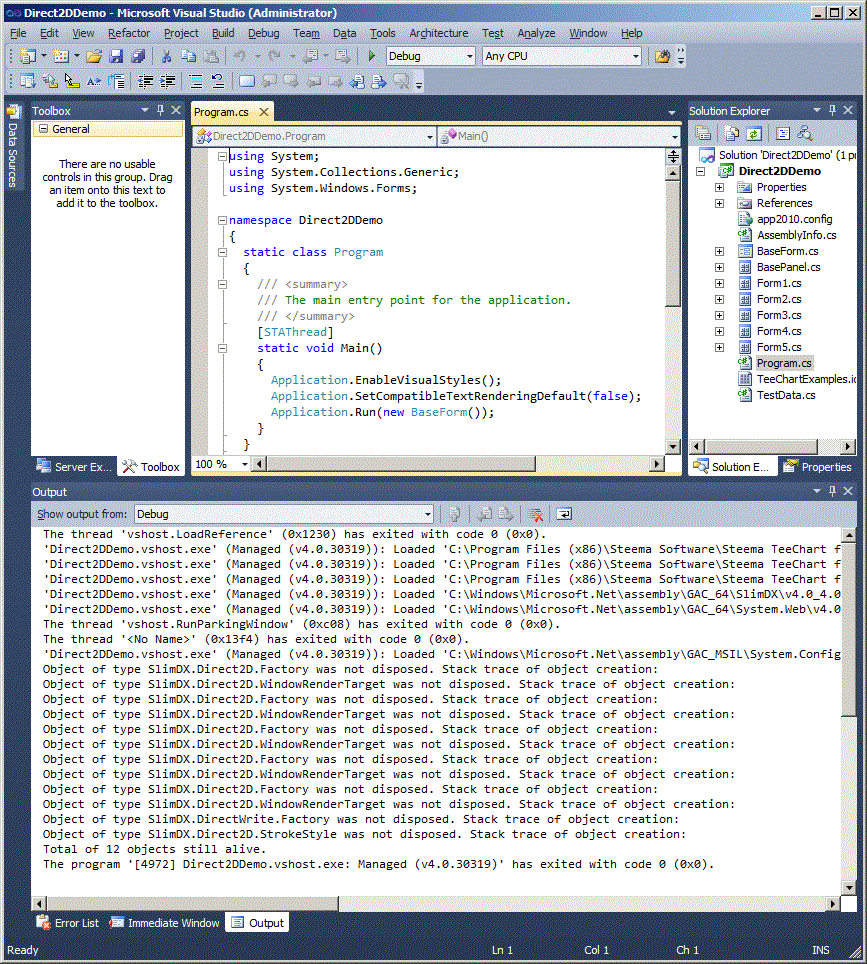Image resolution: width=867 pixels, height=964 pixels.
Task: Toggle bookmark on current line icon
Action: tap(247, 81)
